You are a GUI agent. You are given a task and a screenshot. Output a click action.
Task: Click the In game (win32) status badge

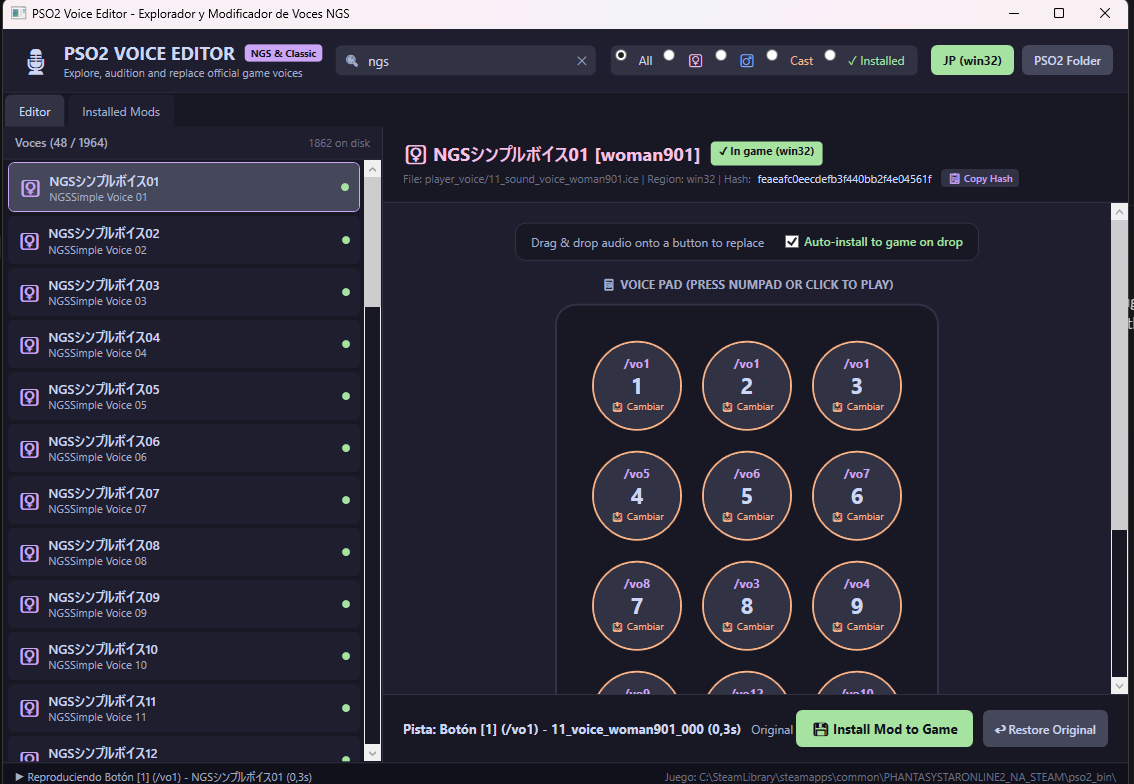tap(767, 152)
